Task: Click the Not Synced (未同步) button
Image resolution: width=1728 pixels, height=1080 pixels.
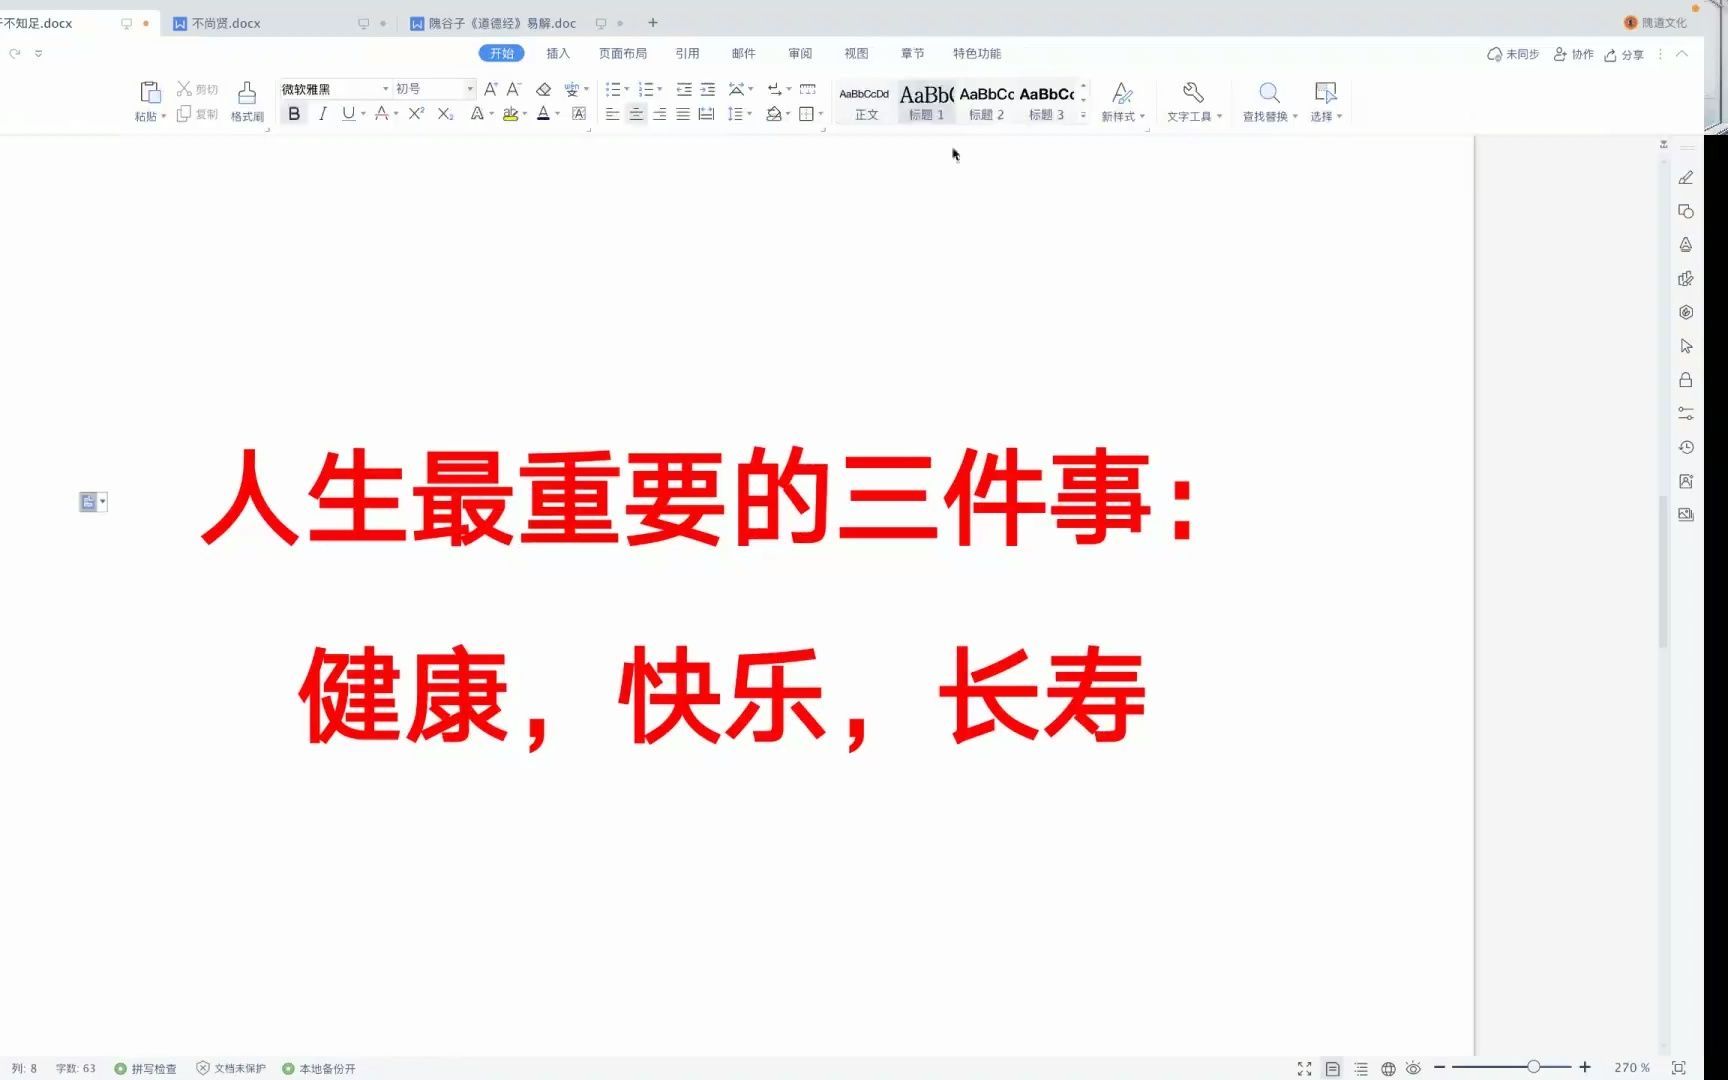Action: (x=1513, y=54)
